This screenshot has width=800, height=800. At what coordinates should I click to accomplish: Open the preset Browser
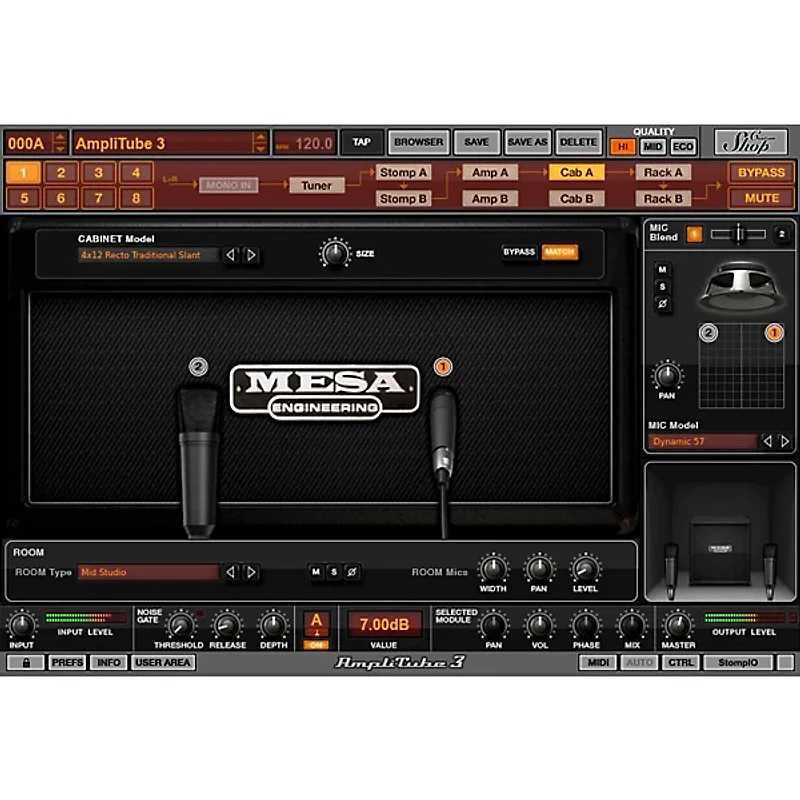[418, 141]
